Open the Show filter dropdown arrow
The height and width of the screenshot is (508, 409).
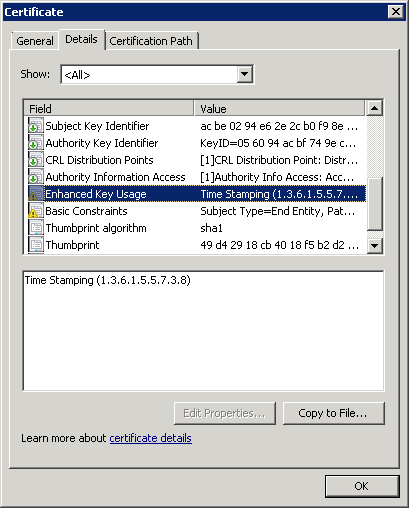point(244,74)
